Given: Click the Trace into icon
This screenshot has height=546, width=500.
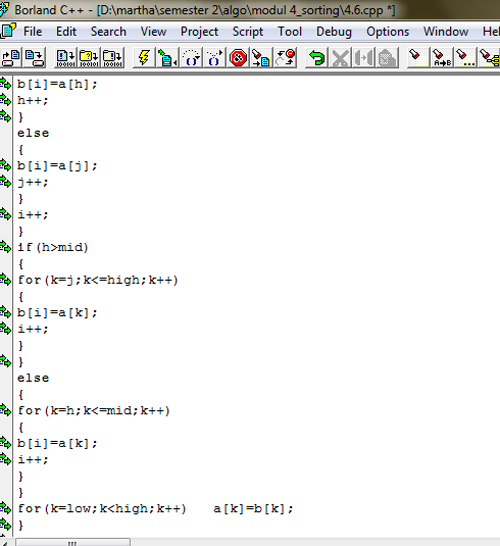Looking at the screenshot, I should (214, 57).
